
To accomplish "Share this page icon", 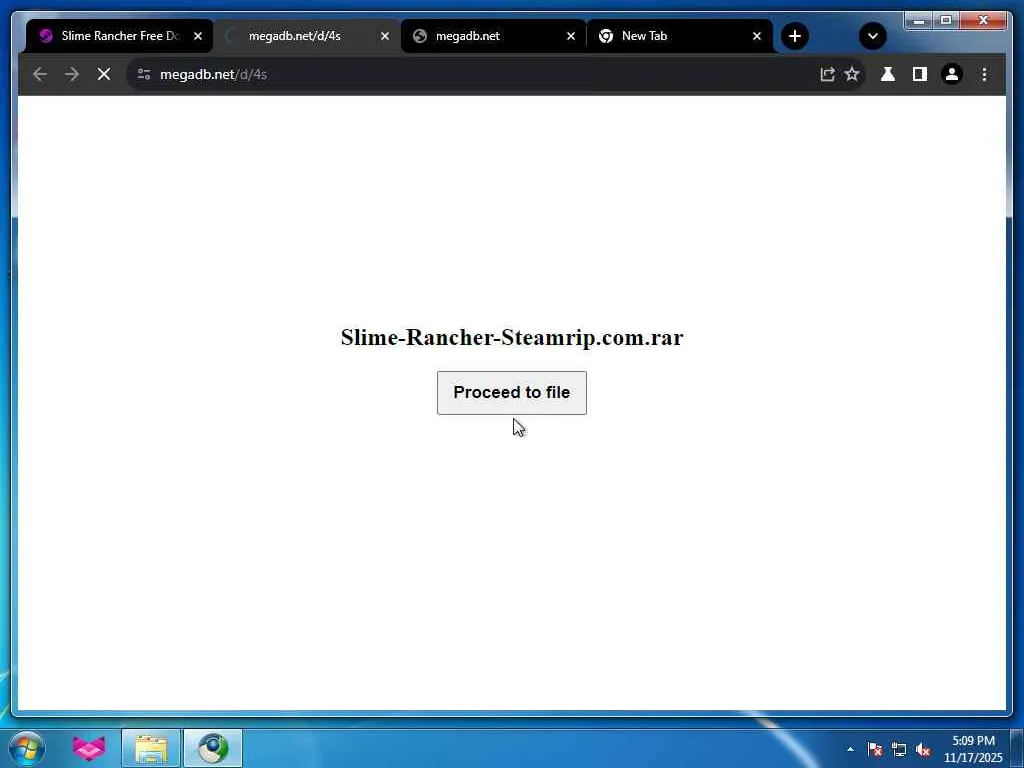I will 827,74.
